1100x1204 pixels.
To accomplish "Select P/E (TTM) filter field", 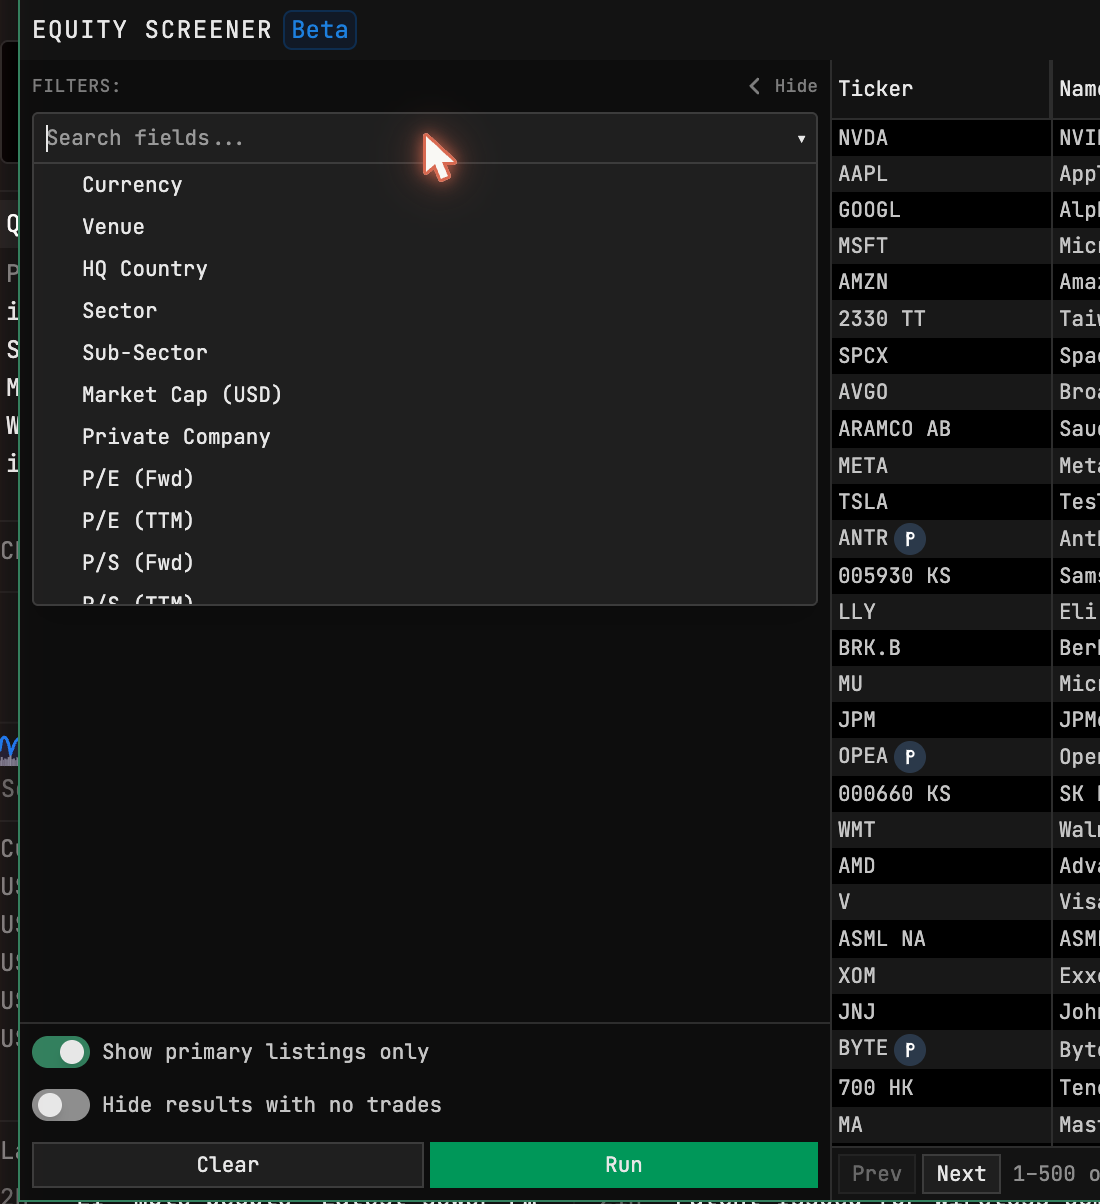I will 425,521.
